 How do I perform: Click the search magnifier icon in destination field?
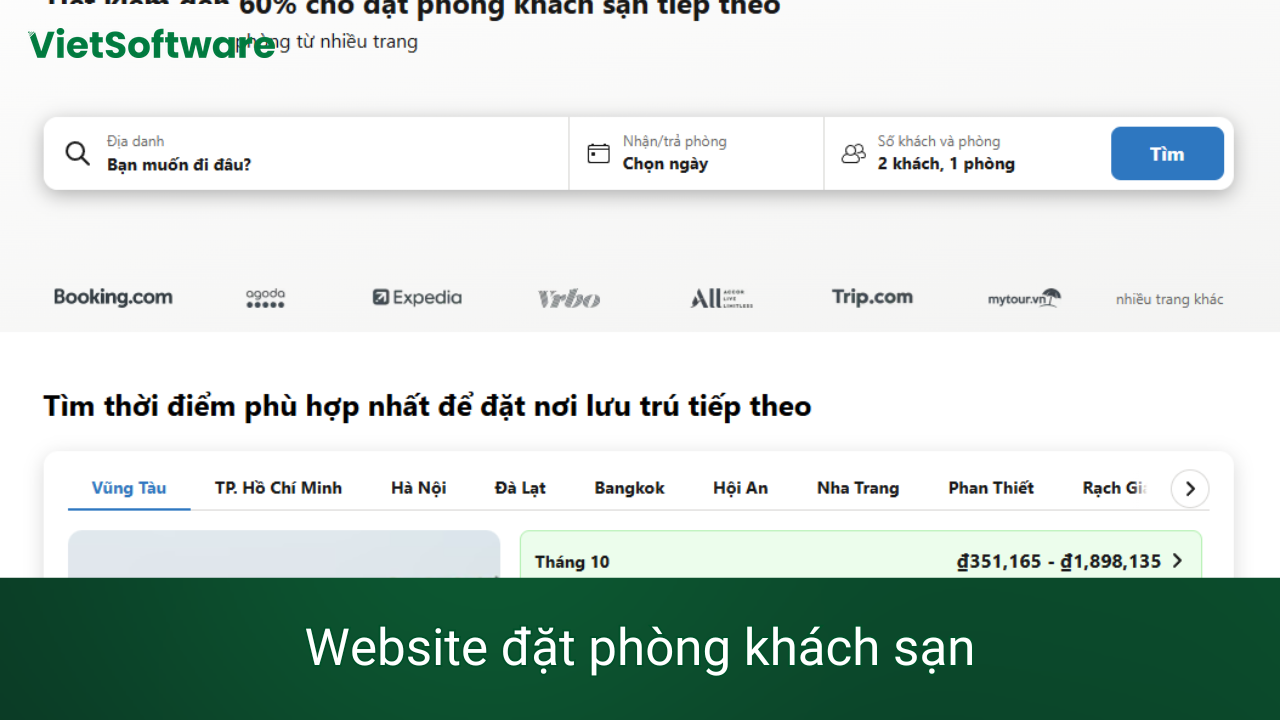77,153
